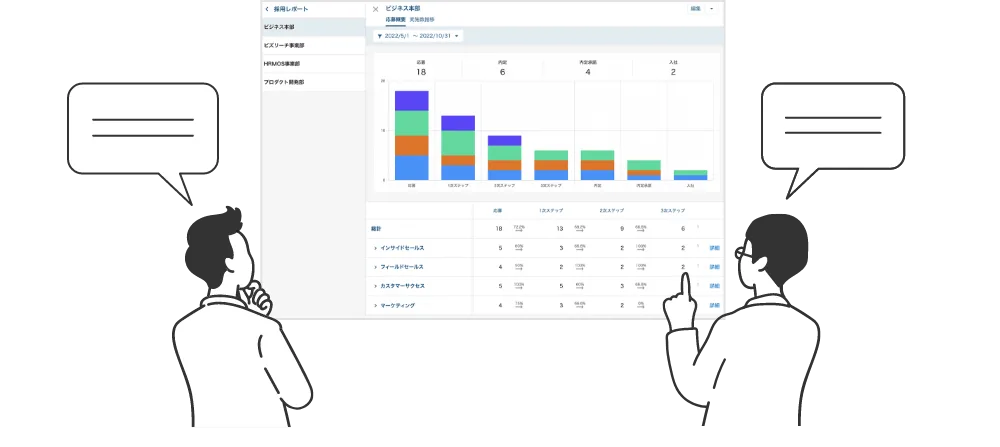Click the purple segment of the tallest bar
Screen dimensions: 1000x447
(x=411, y=100)
